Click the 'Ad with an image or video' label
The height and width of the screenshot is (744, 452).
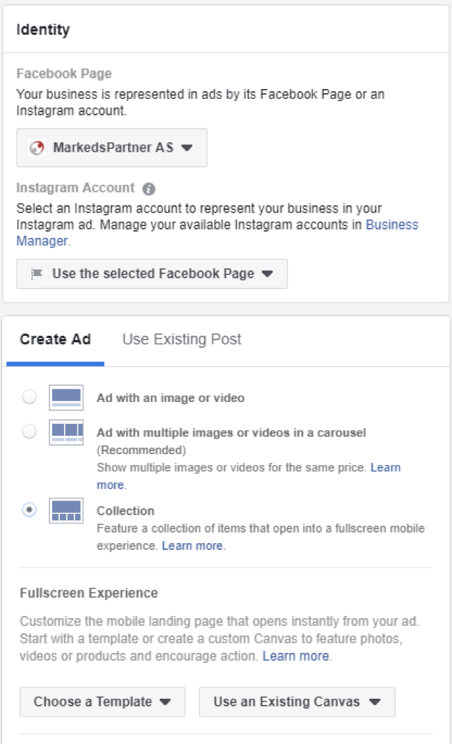click(171, 398)
